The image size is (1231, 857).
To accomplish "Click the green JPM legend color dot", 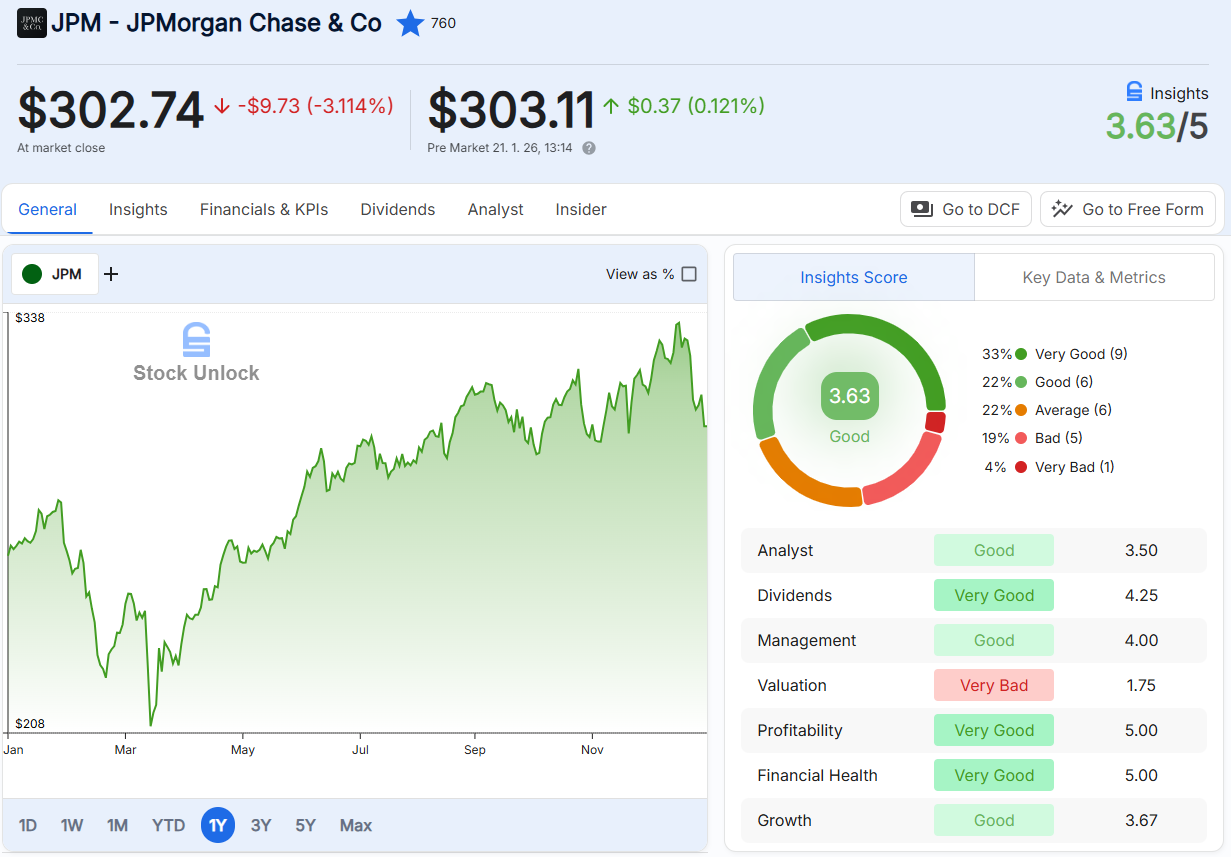I will [x=31, y=273].
